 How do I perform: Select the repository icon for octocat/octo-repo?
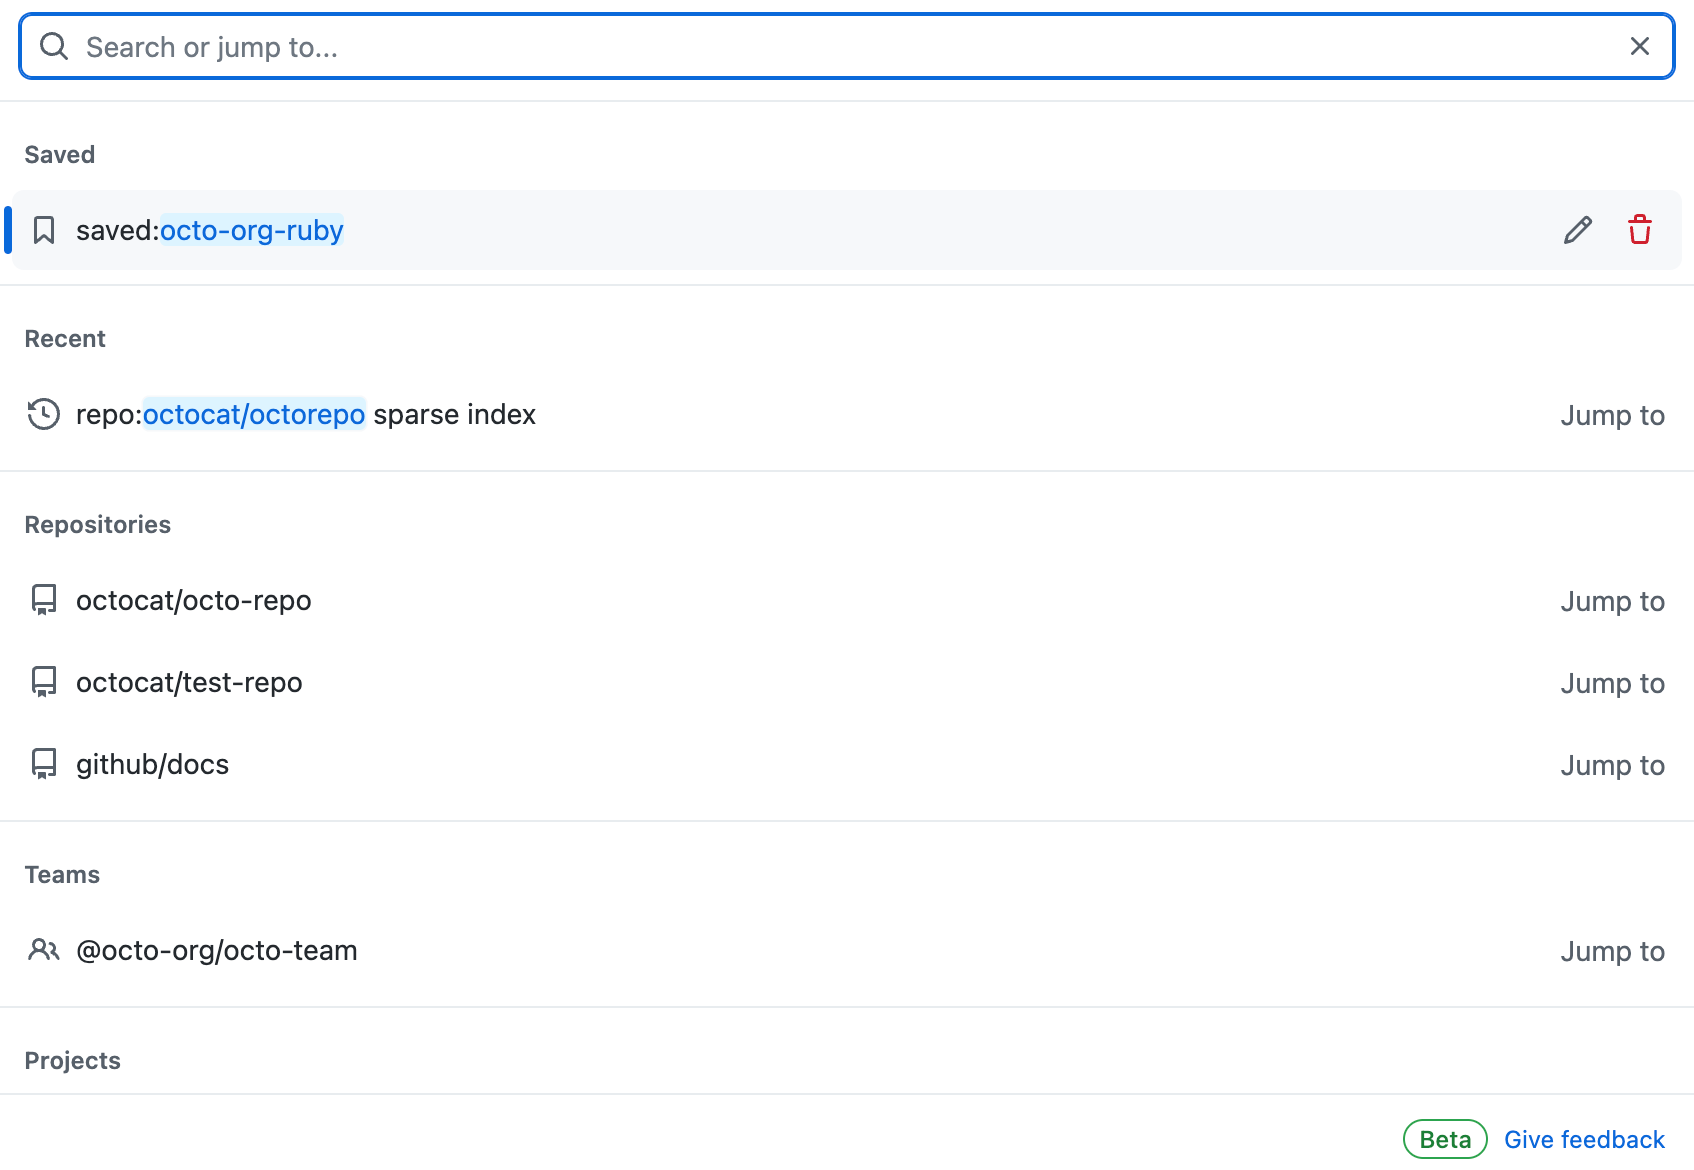43,600
